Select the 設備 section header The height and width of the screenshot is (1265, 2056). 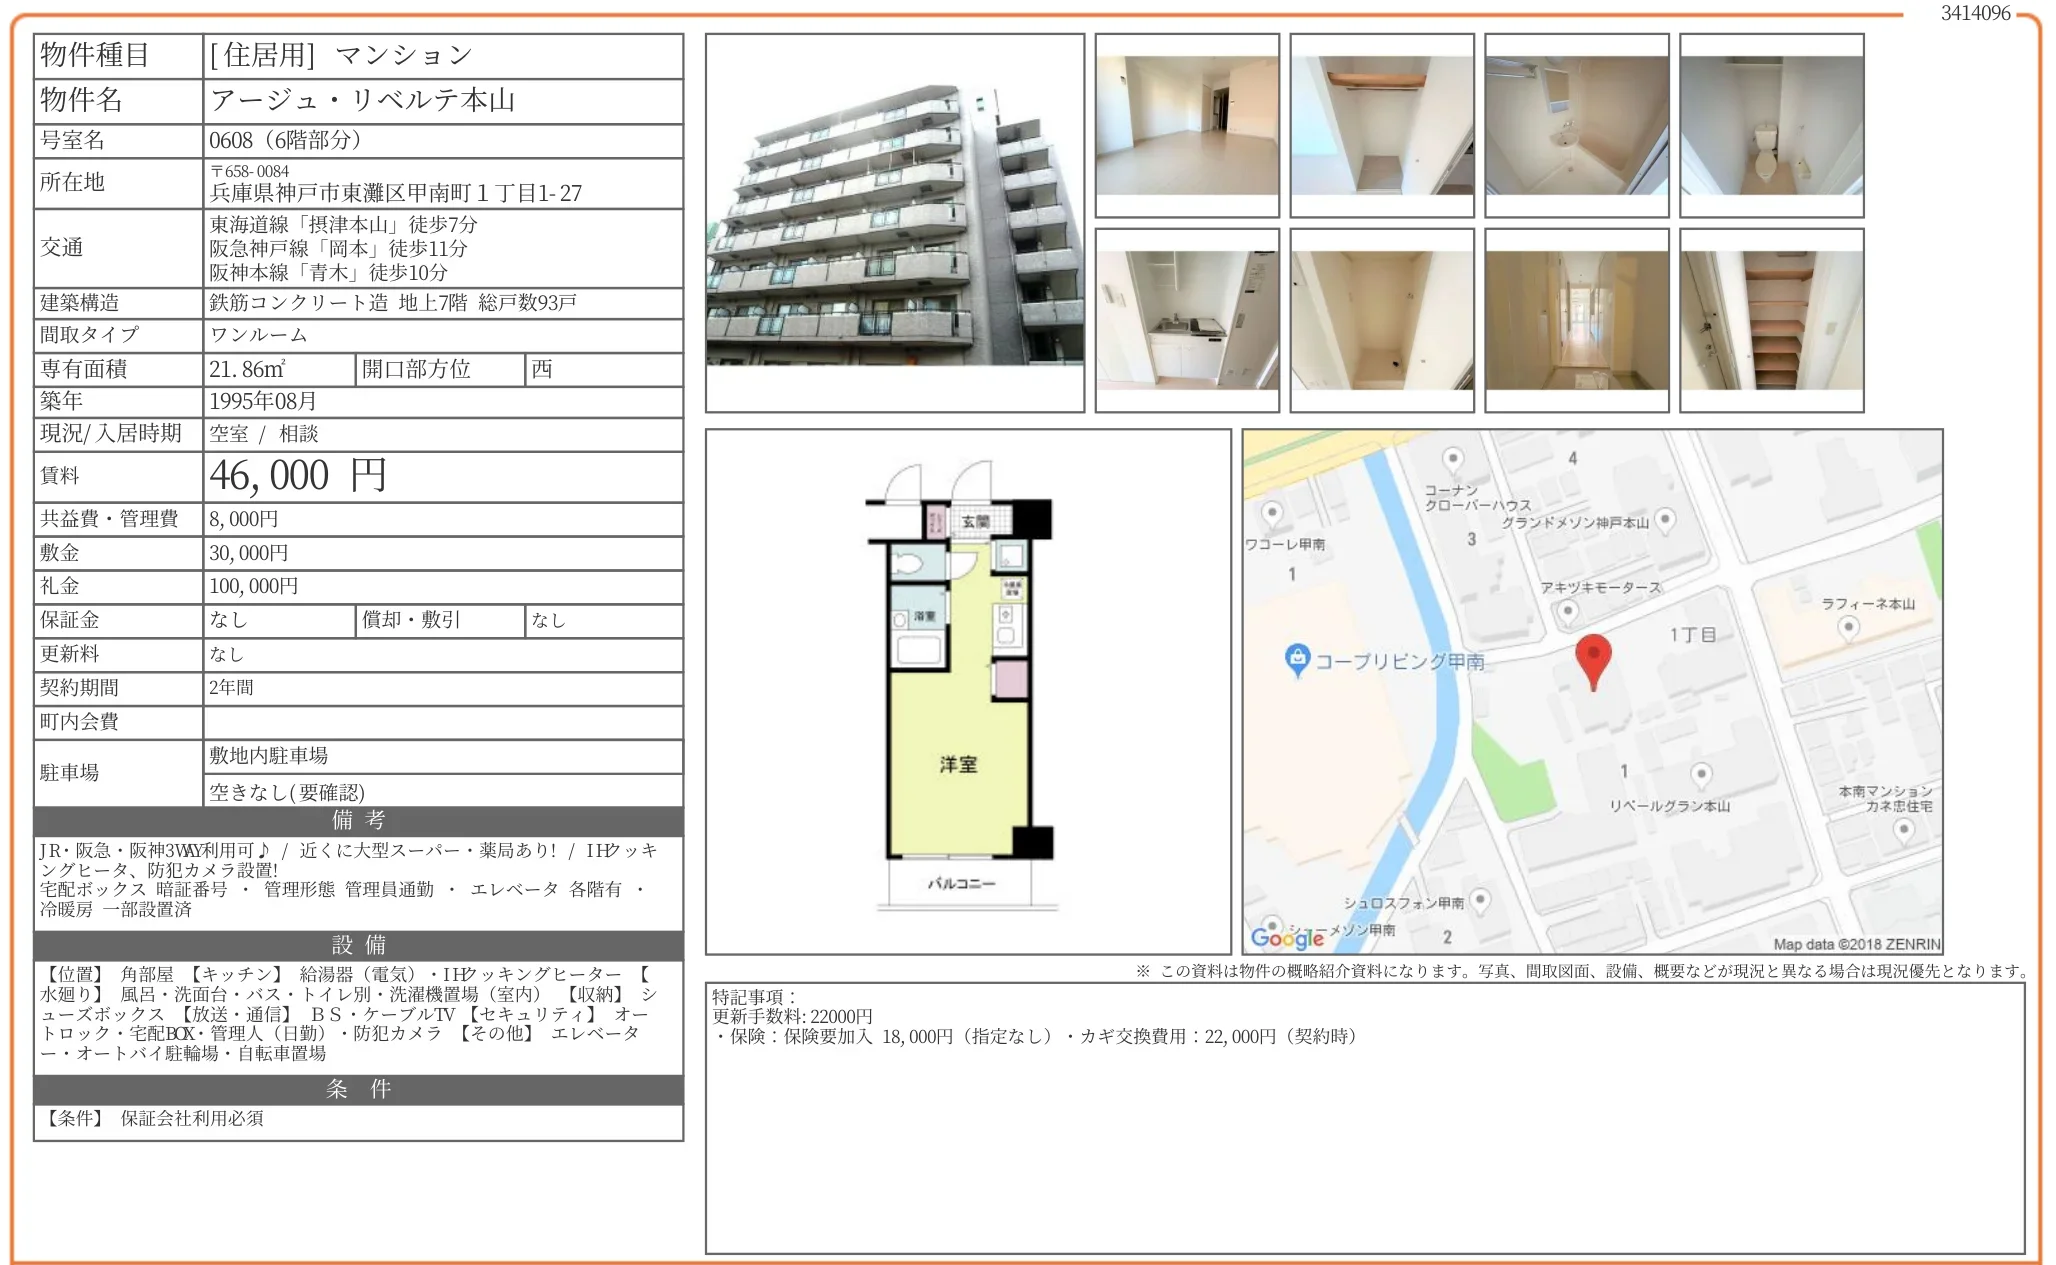click(x=357, y=946)
